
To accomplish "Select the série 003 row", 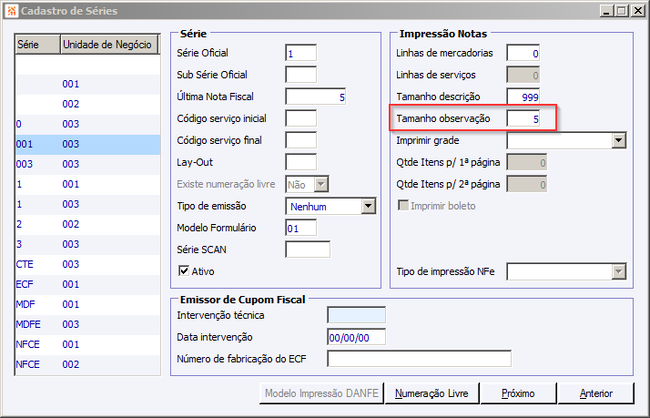I will 87,164.
